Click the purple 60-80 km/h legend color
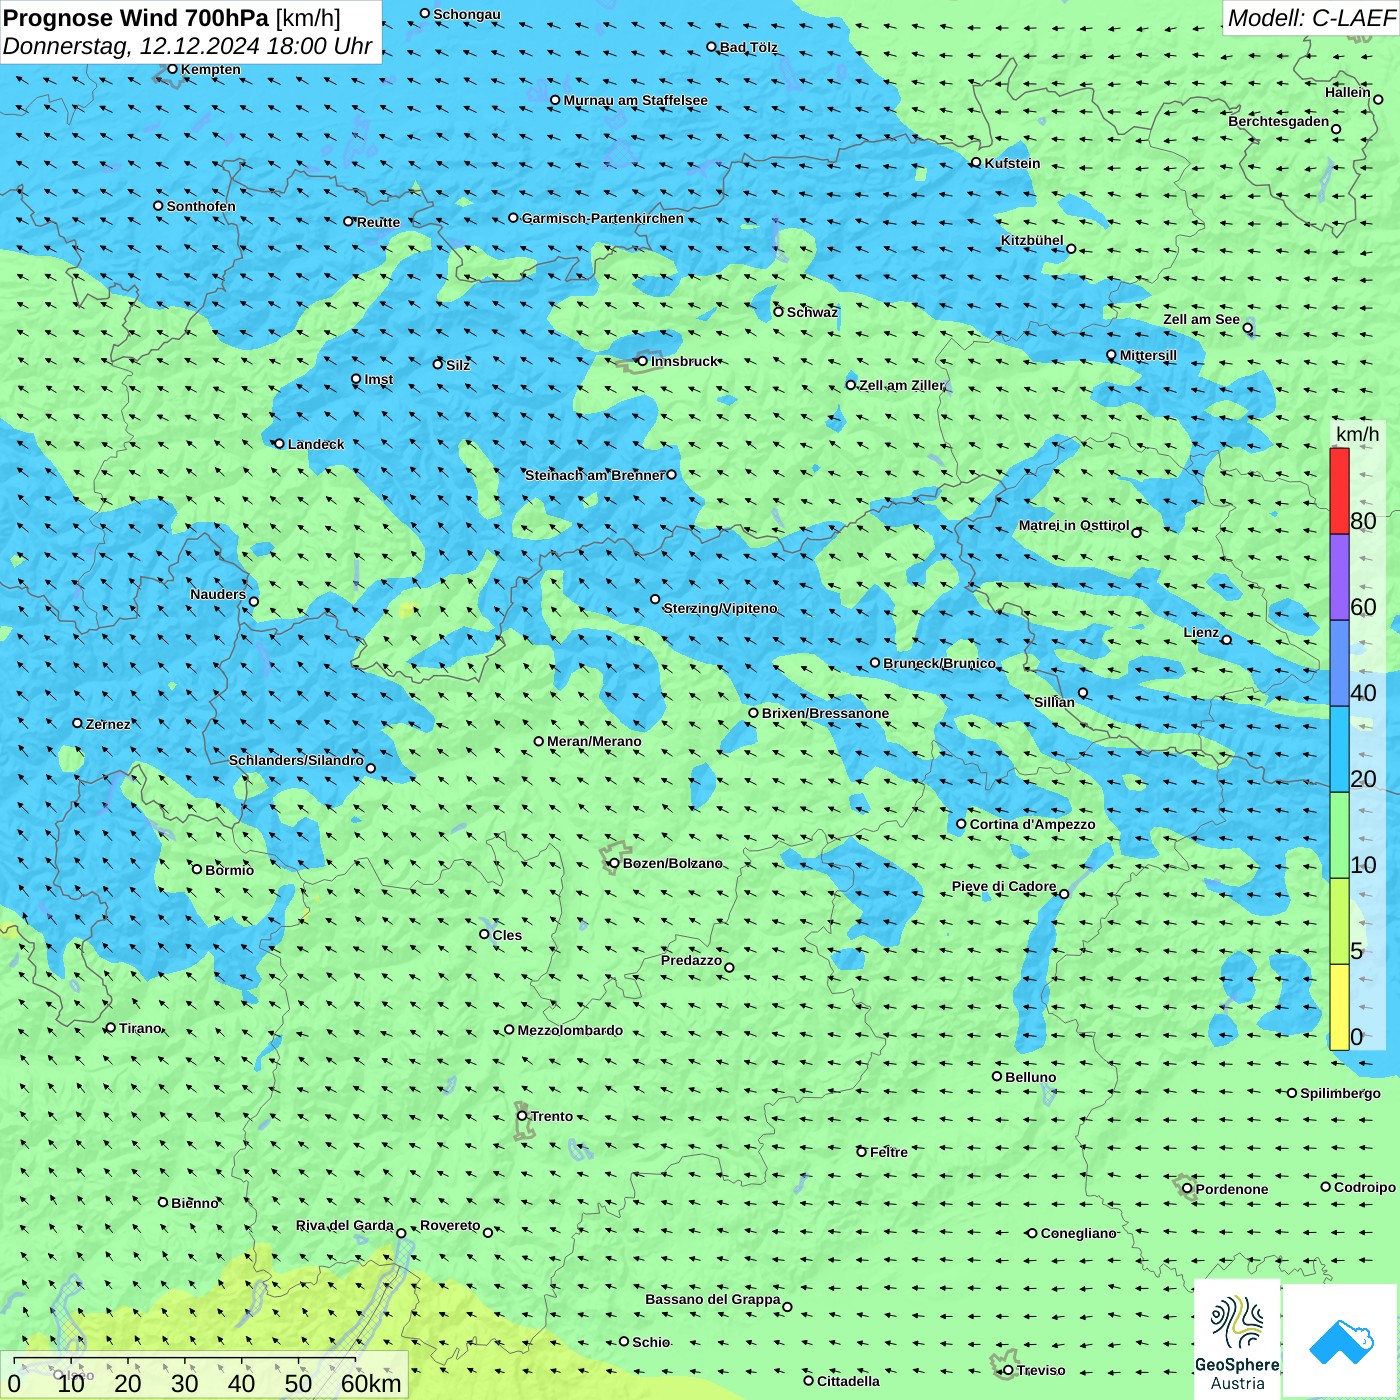This screenshot has width=1400, height=1400. pyautogui.click(x=1339, y=578)
